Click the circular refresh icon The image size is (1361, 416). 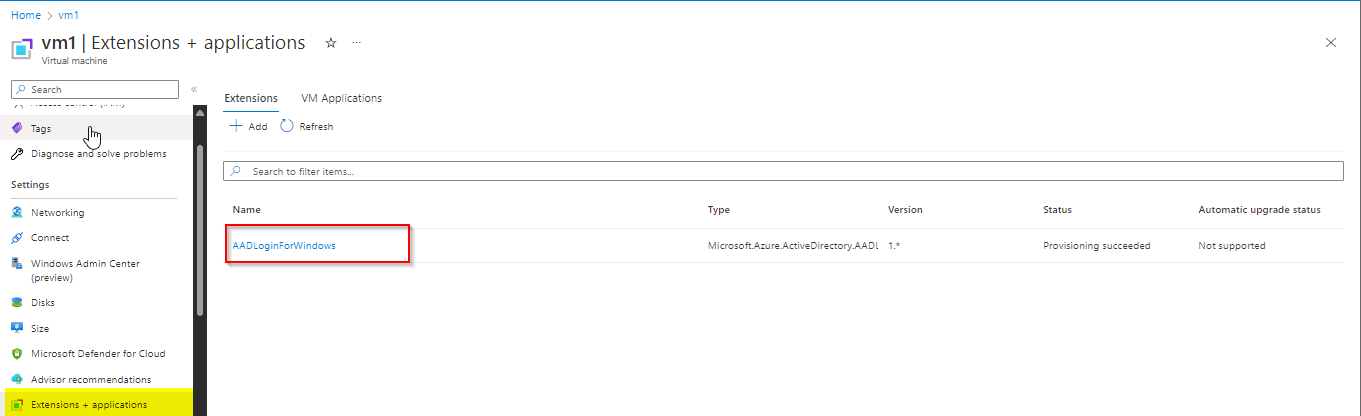287,126
